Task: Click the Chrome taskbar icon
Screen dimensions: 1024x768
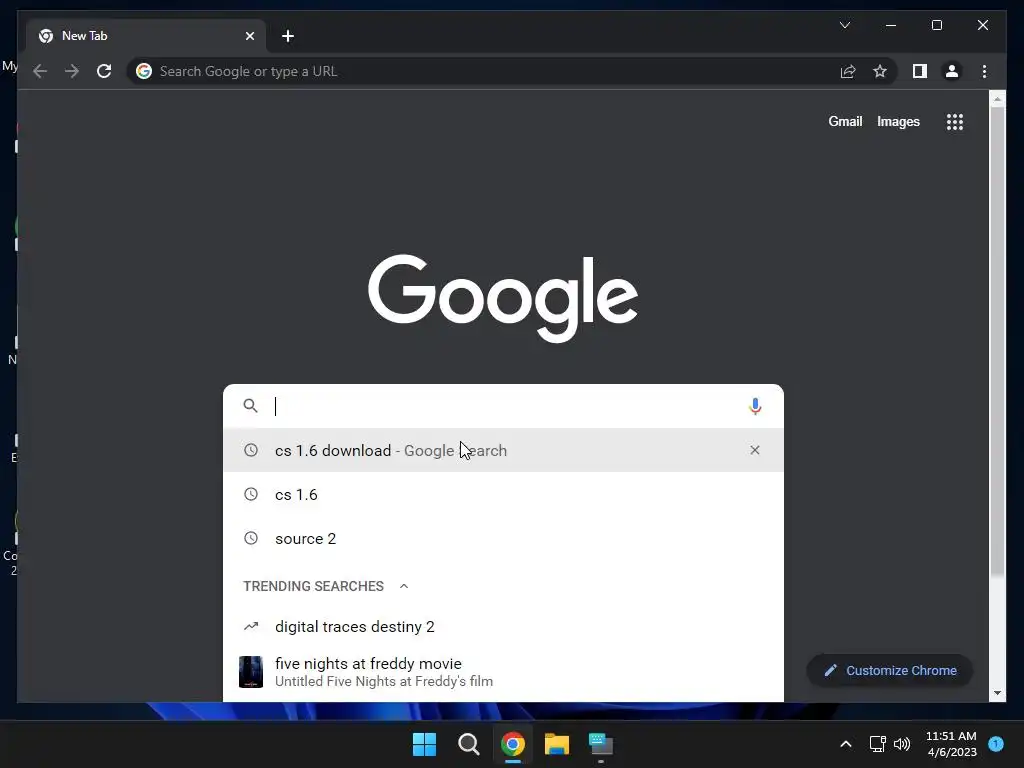Action: (x=513, y=744)
